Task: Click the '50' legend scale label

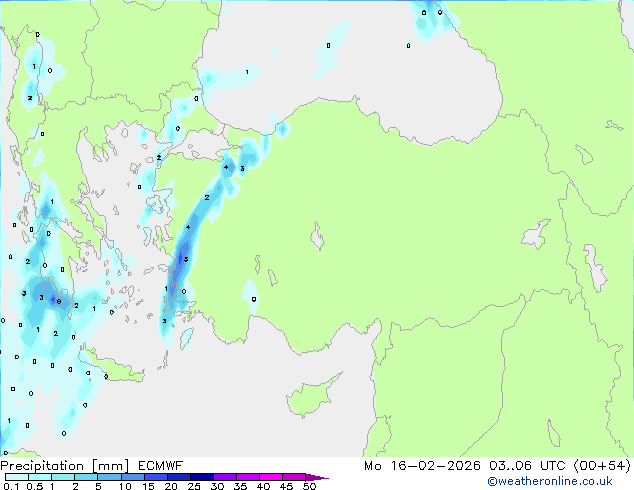Action: coord(309,486)
